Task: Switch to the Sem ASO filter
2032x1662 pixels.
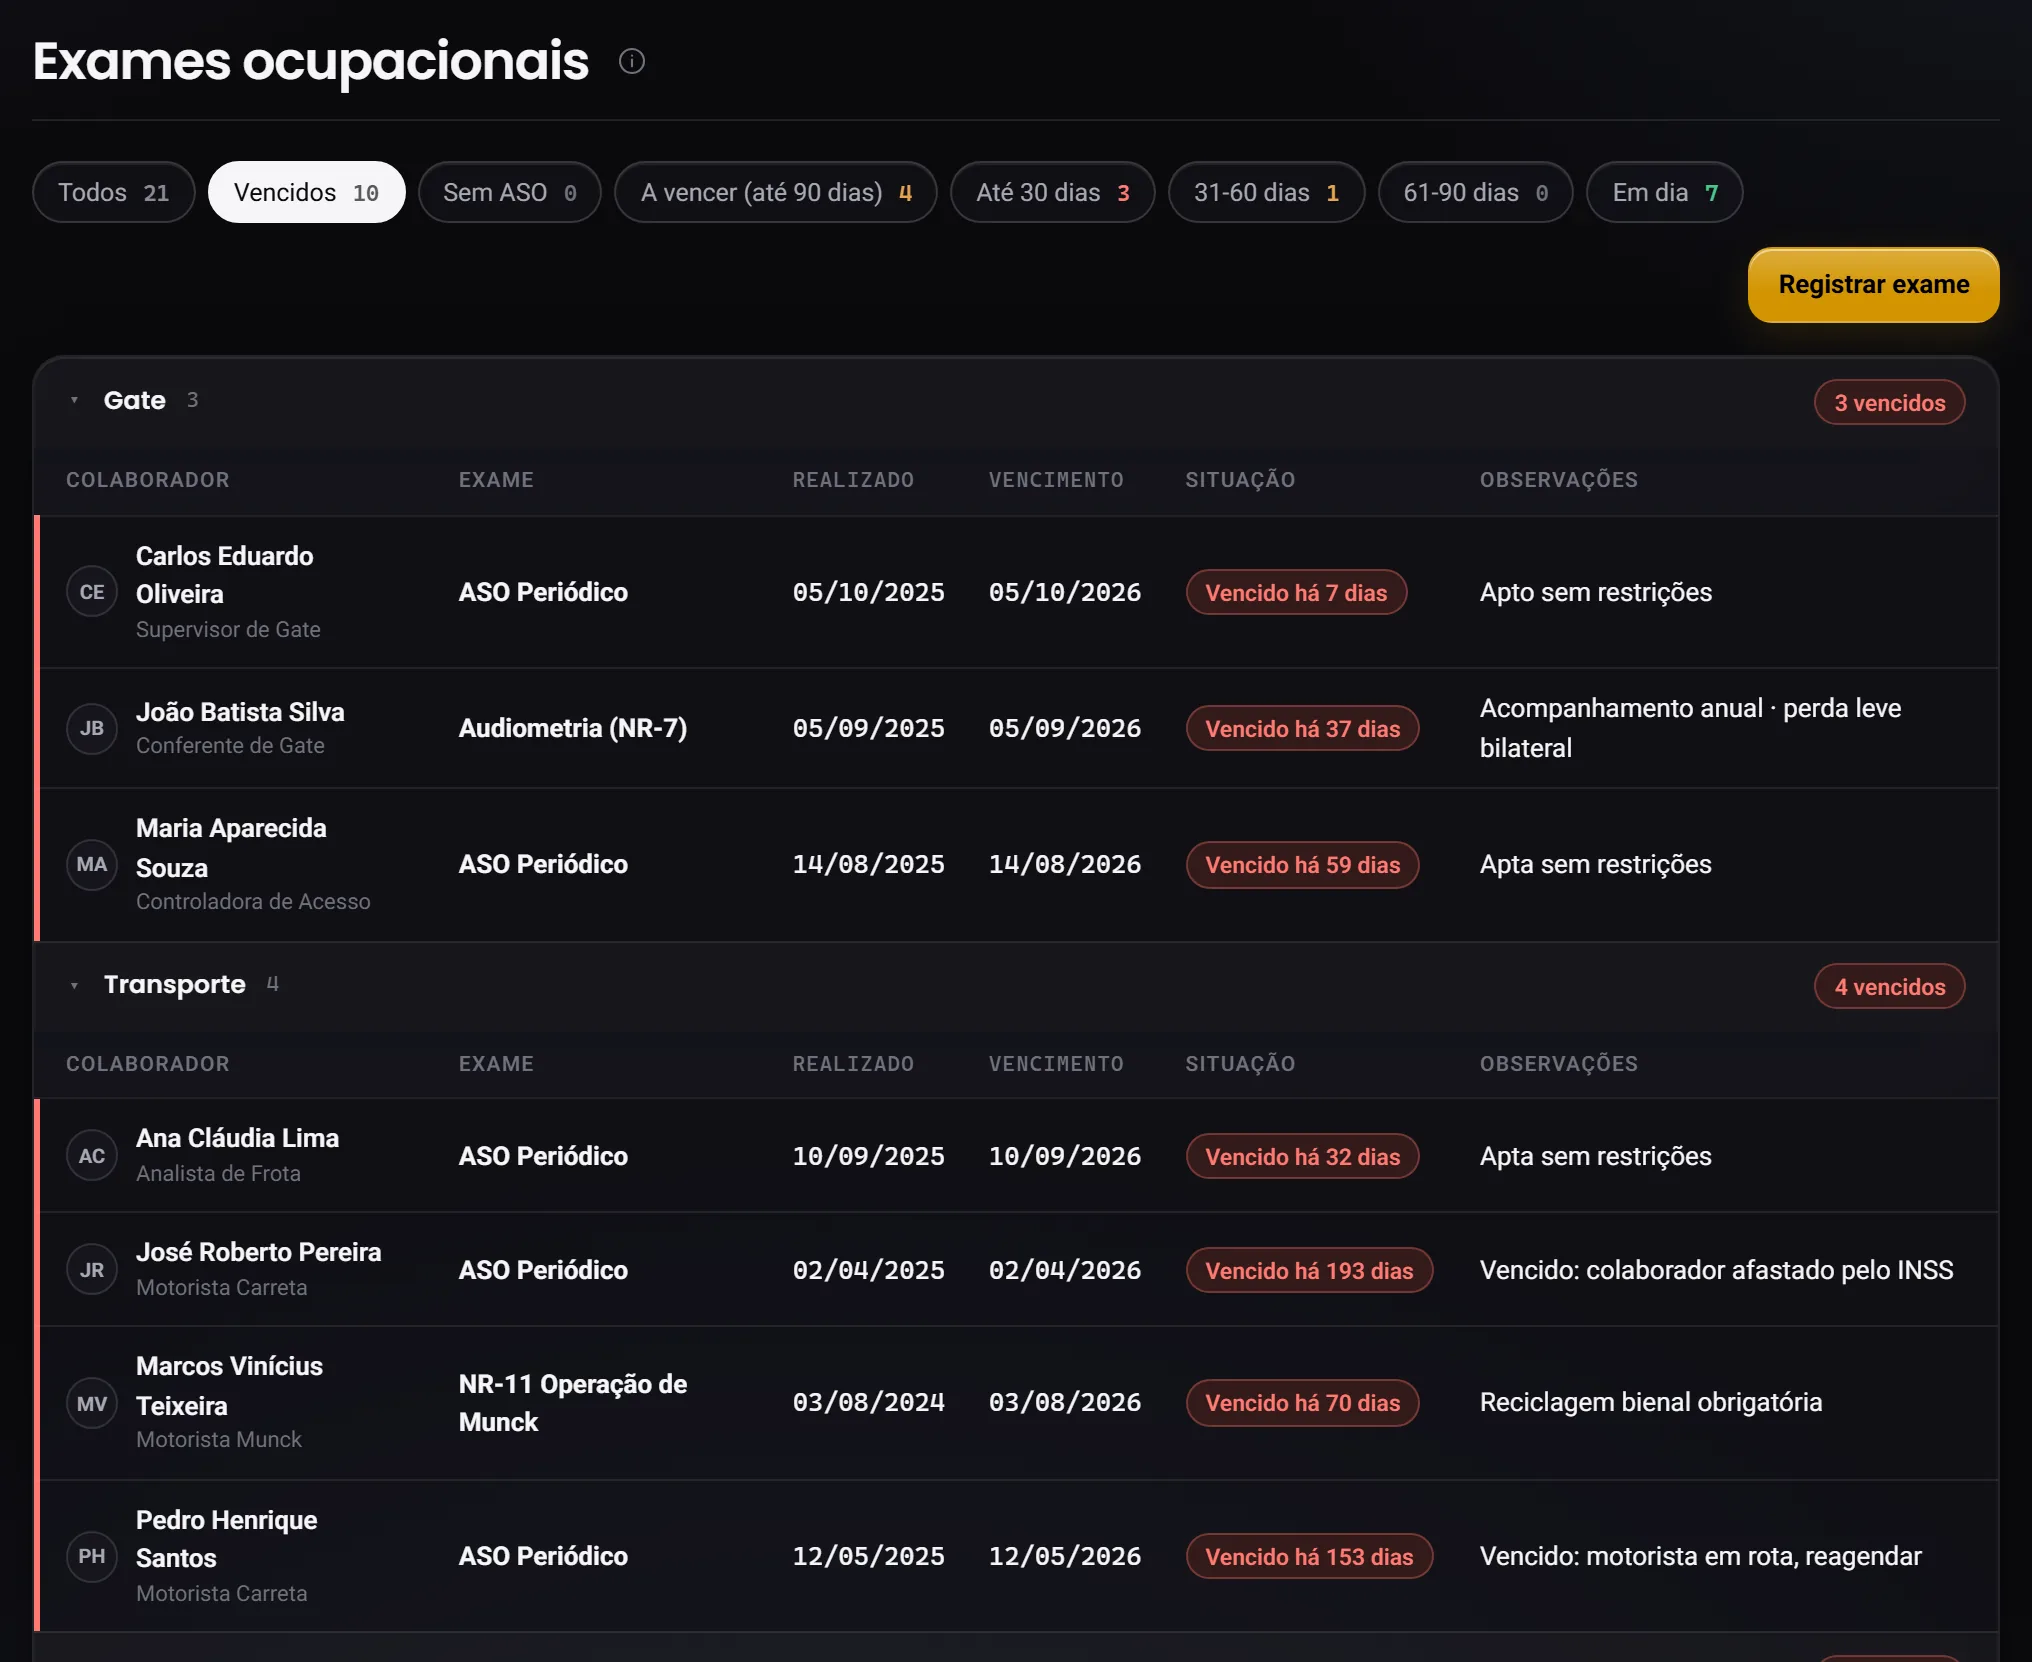Action: point(509,192)
